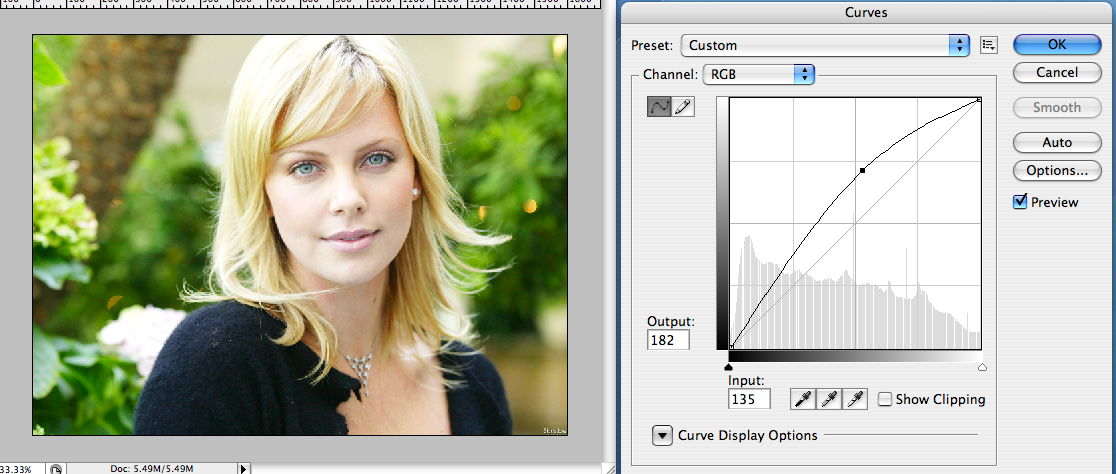Click the Smooth button

point(1057,107)
